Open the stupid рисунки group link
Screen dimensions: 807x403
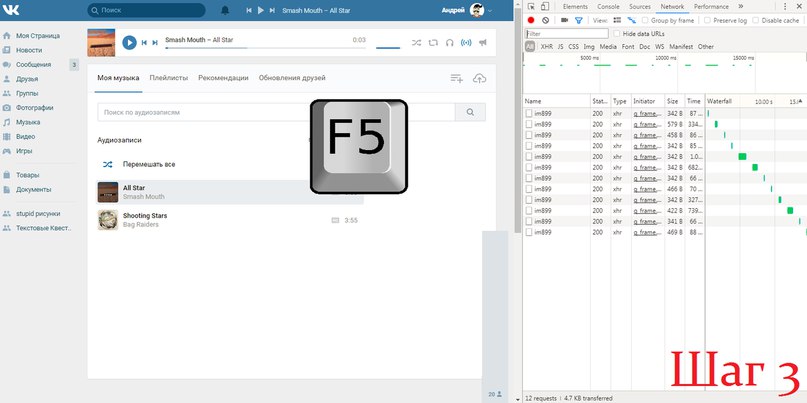click(38, 214)
